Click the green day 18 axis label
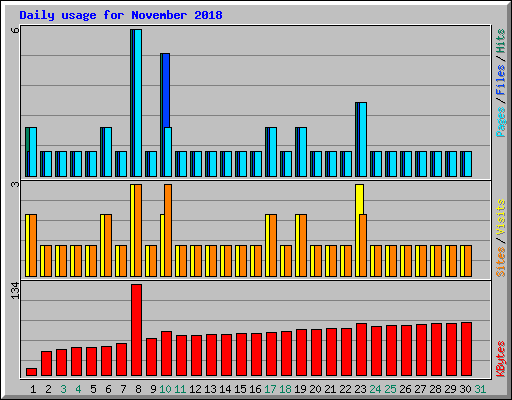 pyautogui.click(x=285, y=389)
